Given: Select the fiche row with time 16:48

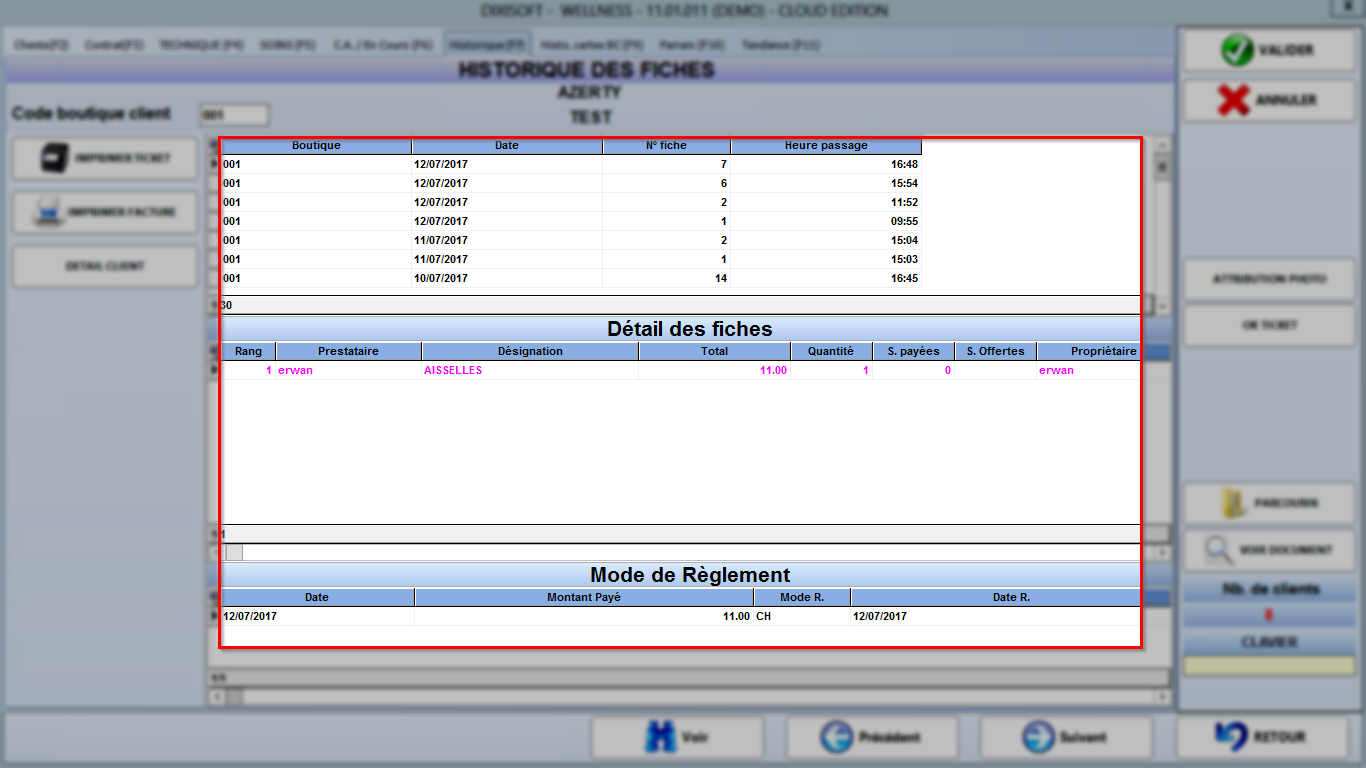Looking at the screenshot, I should pos(571,164).
